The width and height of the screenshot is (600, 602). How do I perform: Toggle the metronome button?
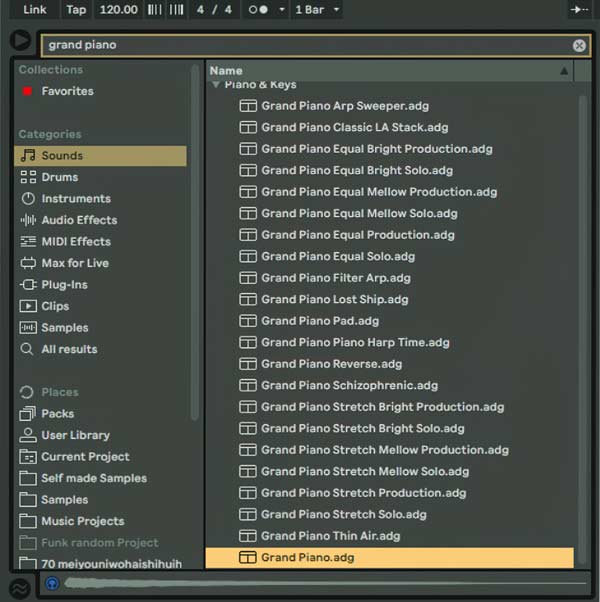(x=258, y=9)
